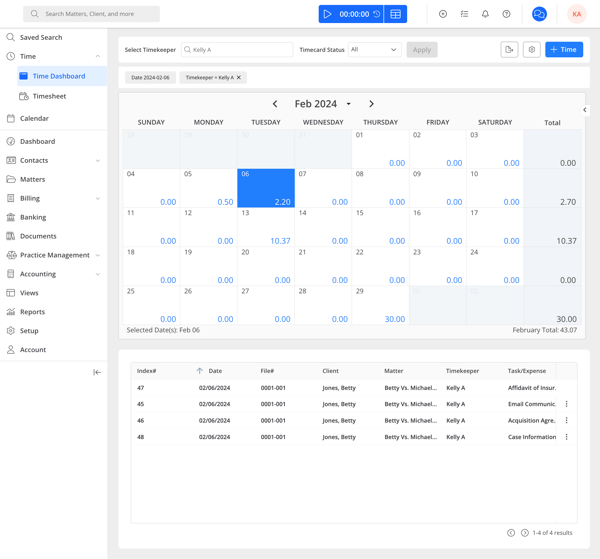This screenshot has height=559, width=600.
Task: Expand the Contacts section chevron
Action: (98, 161)
